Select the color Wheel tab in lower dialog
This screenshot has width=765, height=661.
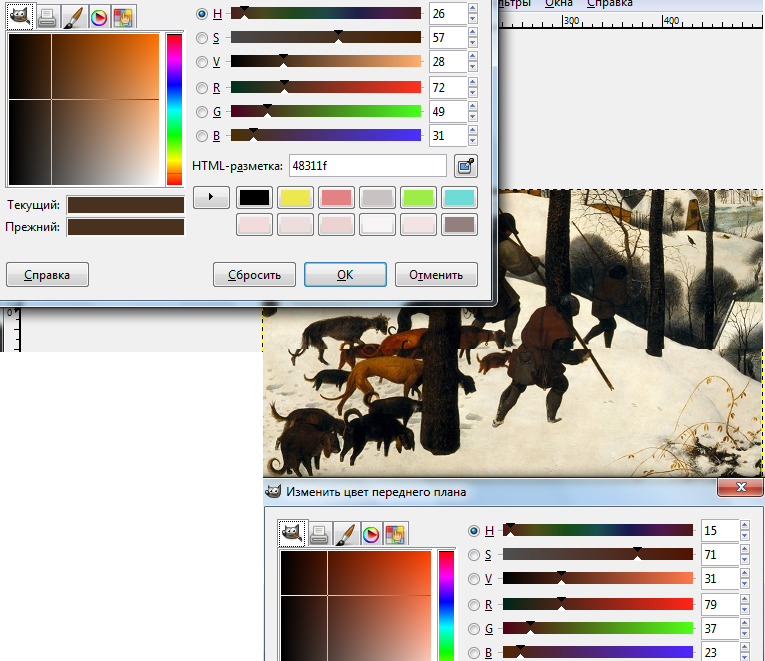point(371,533)
